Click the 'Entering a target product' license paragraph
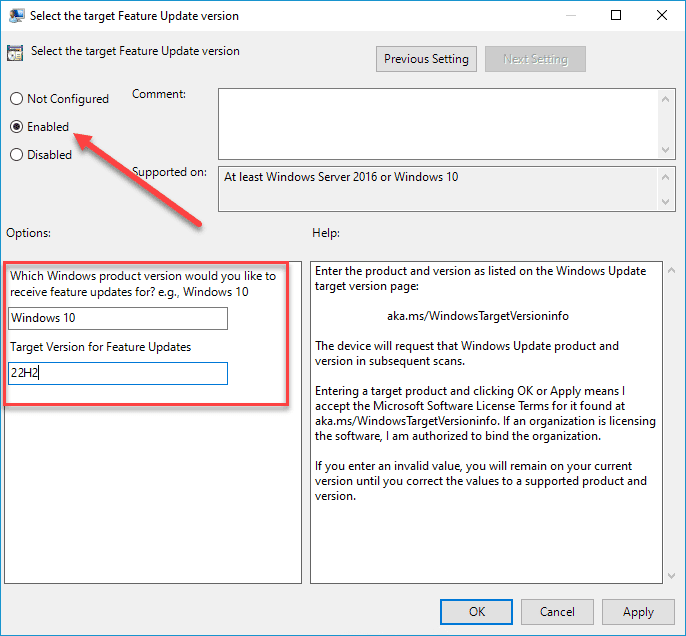Viewport: 686px width, 636px height. [485, 413]
